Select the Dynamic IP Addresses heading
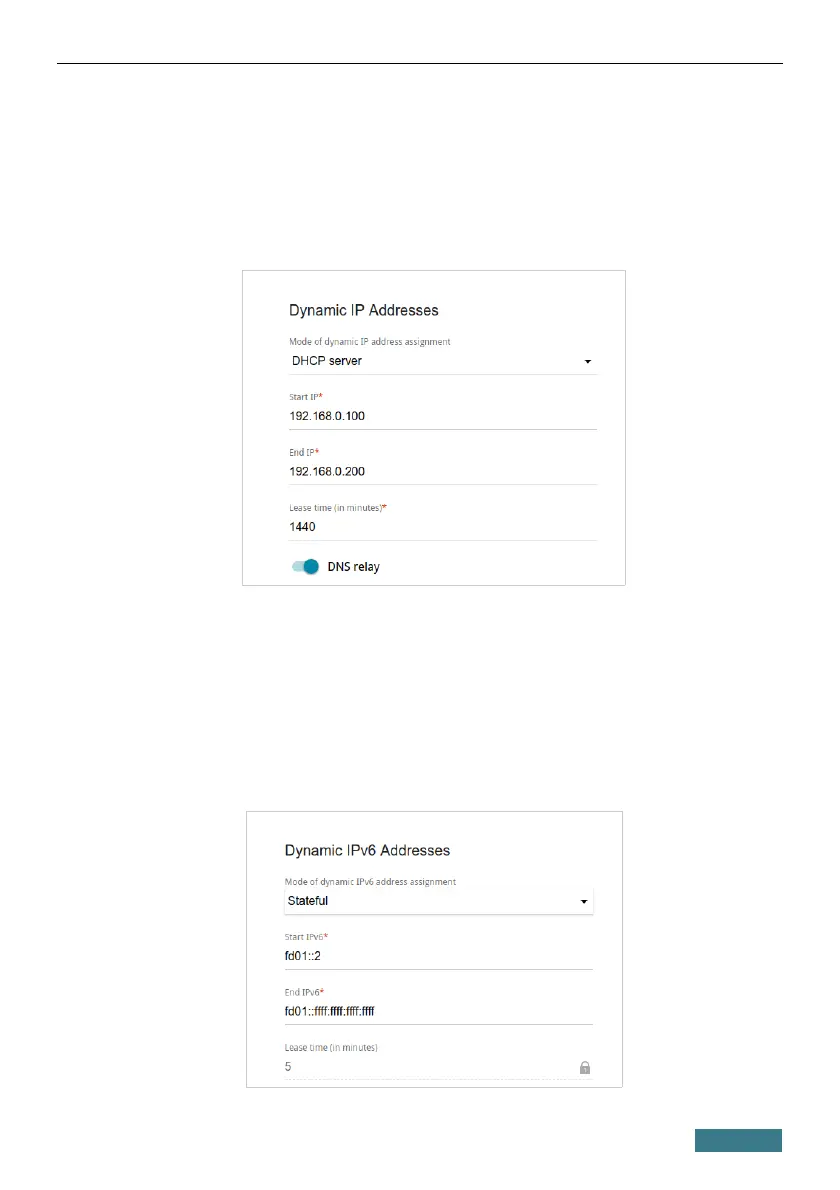The height and width of the screenshot is (1190, 840). click(x=364, y=310)
